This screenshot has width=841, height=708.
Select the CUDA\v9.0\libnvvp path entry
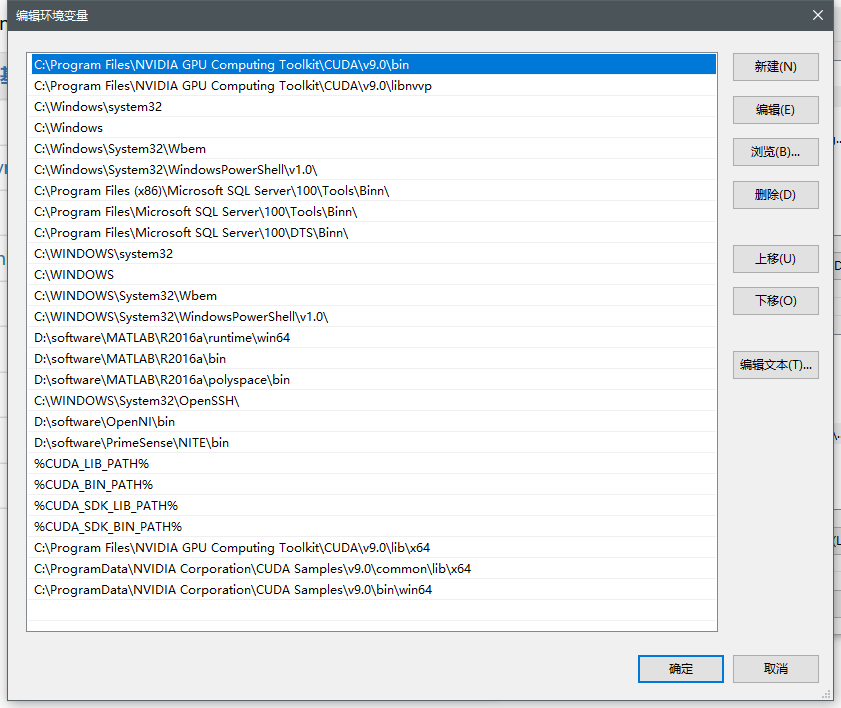[x=373, y=86]
